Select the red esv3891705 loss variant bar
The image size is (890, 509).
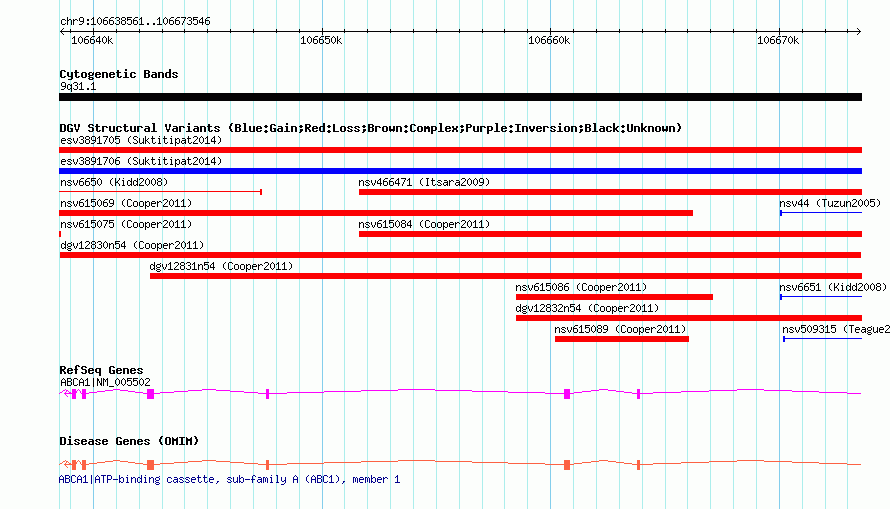(460, 150)
